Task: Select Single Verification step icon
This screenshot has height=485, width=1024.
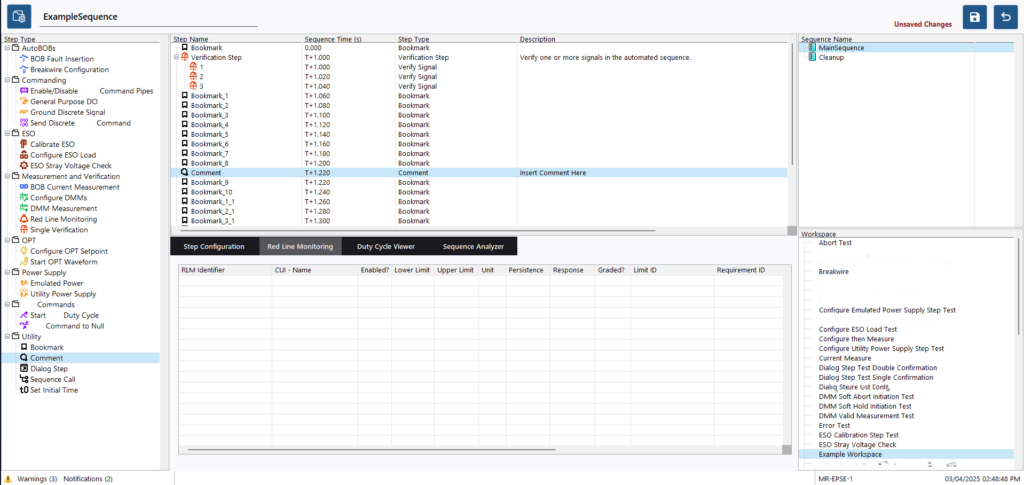Action: pyautogui.click(x=25, y=230)
